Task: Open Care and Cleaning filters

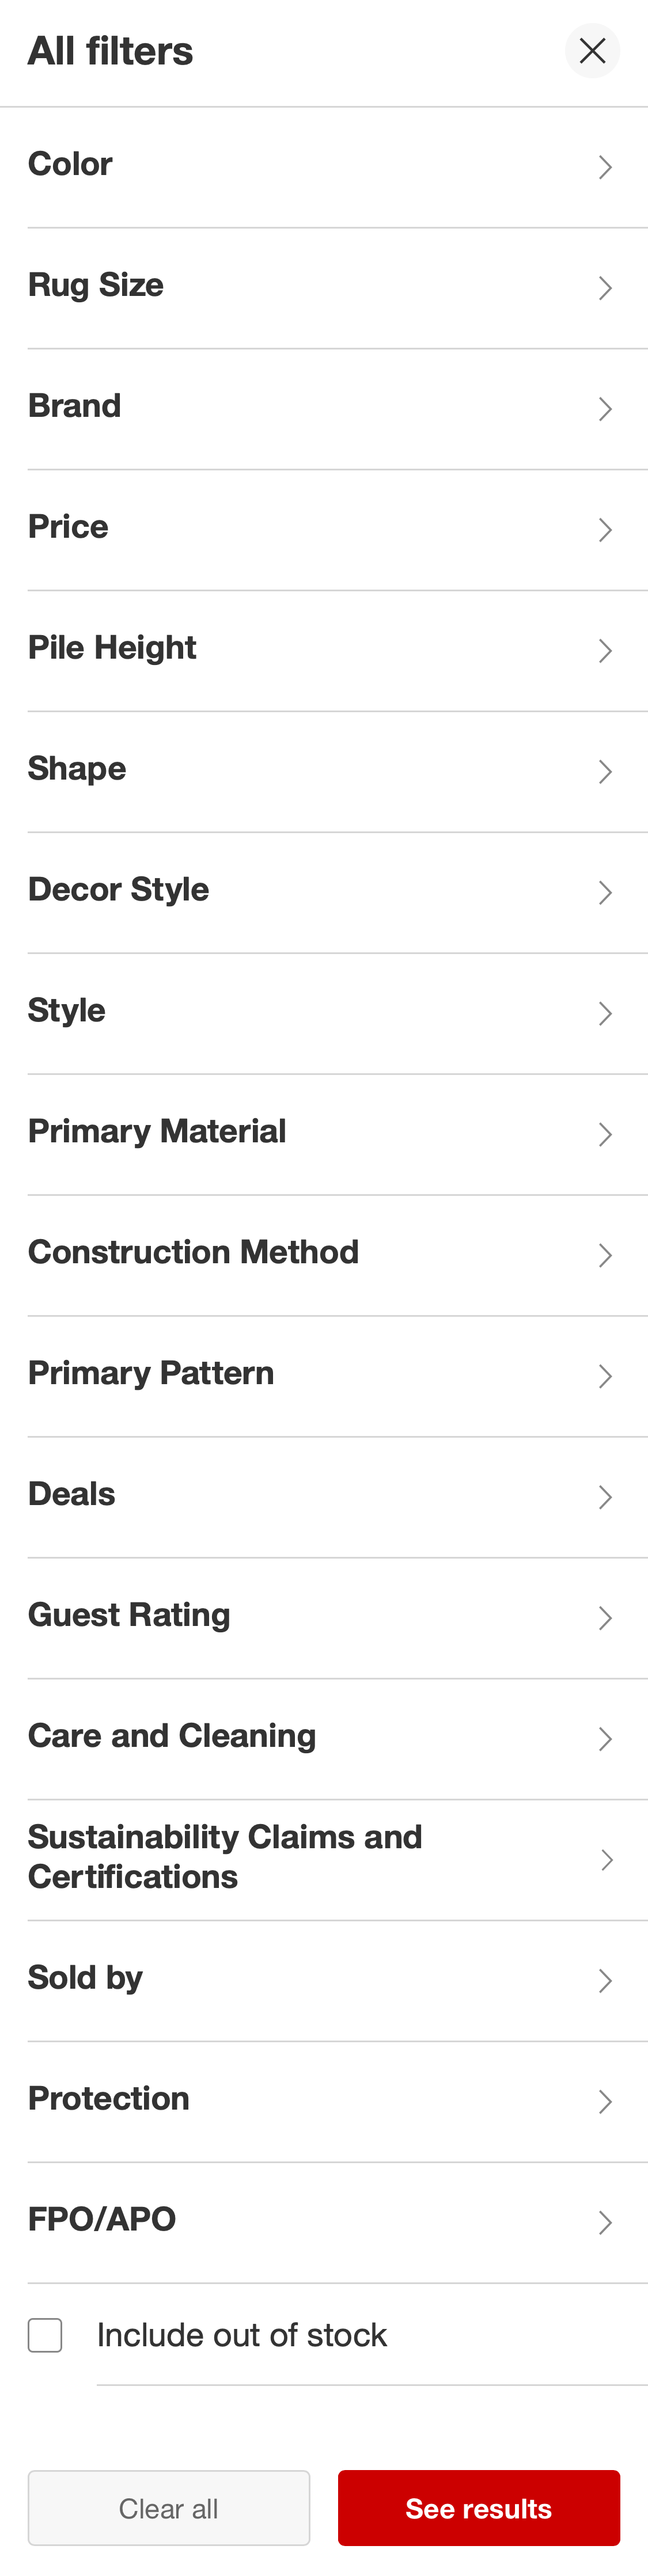Action: tap(324, 1738)
